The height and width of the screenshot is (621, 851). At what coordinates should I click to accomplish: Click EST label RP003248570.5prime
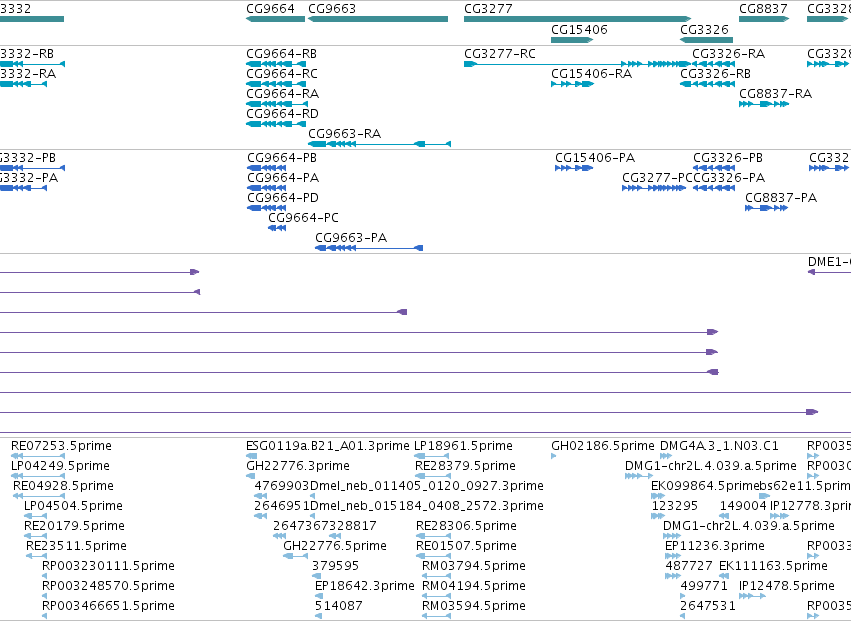tap(109, 586)
